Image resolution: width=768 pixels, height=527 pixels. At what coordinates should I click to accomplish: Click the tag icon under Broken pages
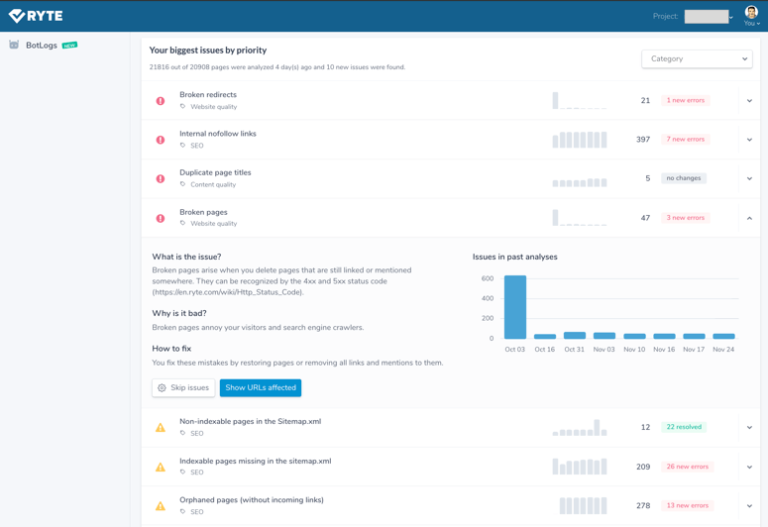tap(183, 223)
